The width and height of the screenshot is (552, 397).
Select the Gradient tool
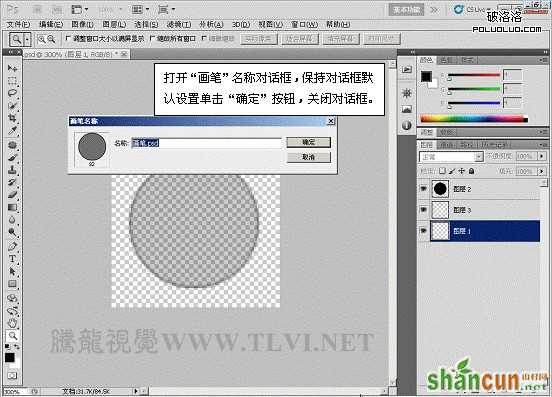[12, 207]
